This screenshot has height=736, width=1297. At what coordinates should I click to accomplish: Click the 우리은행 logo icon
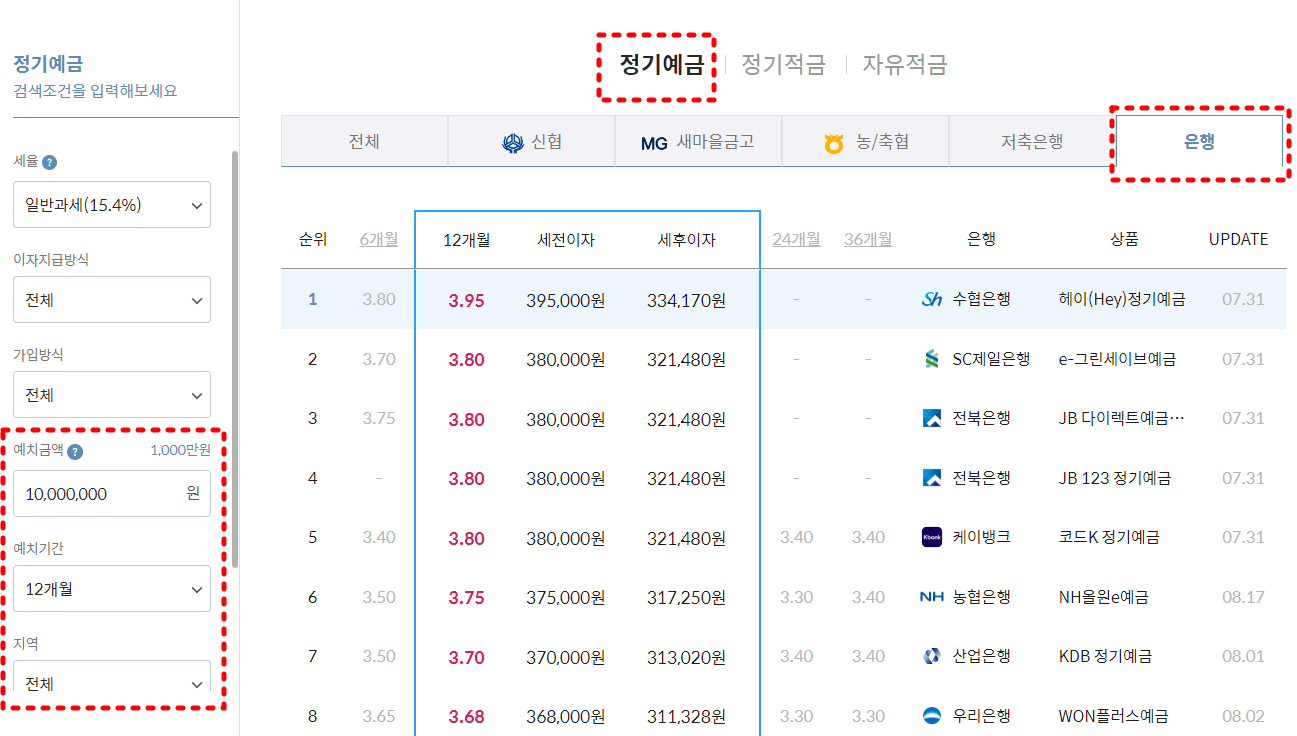pyautogui.click(x=932, y=716)
